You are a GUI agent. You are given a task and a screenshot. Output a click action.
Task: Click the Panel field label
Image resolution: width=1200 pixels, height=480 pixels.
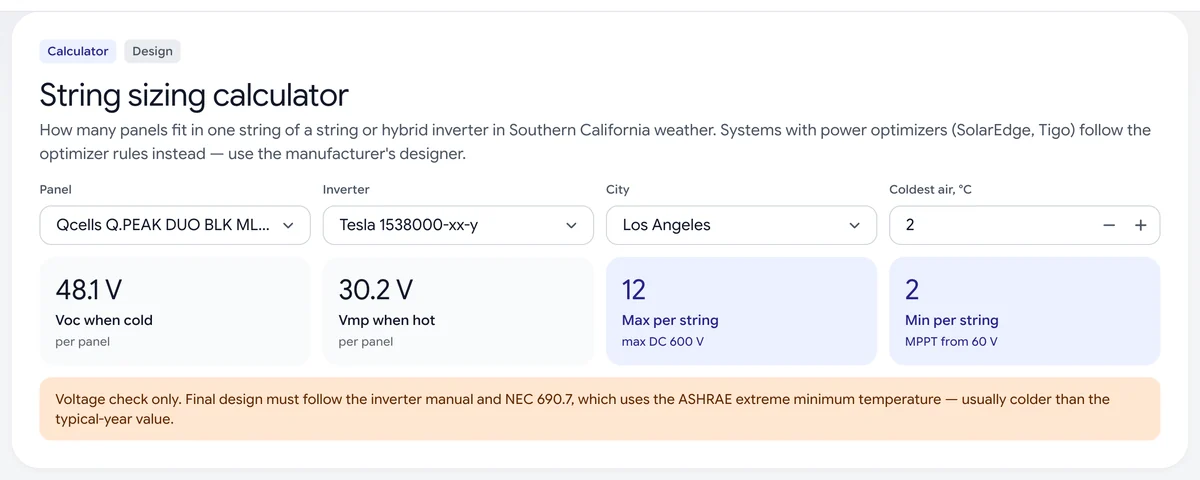pyautogui.click(x=56, y=189)
